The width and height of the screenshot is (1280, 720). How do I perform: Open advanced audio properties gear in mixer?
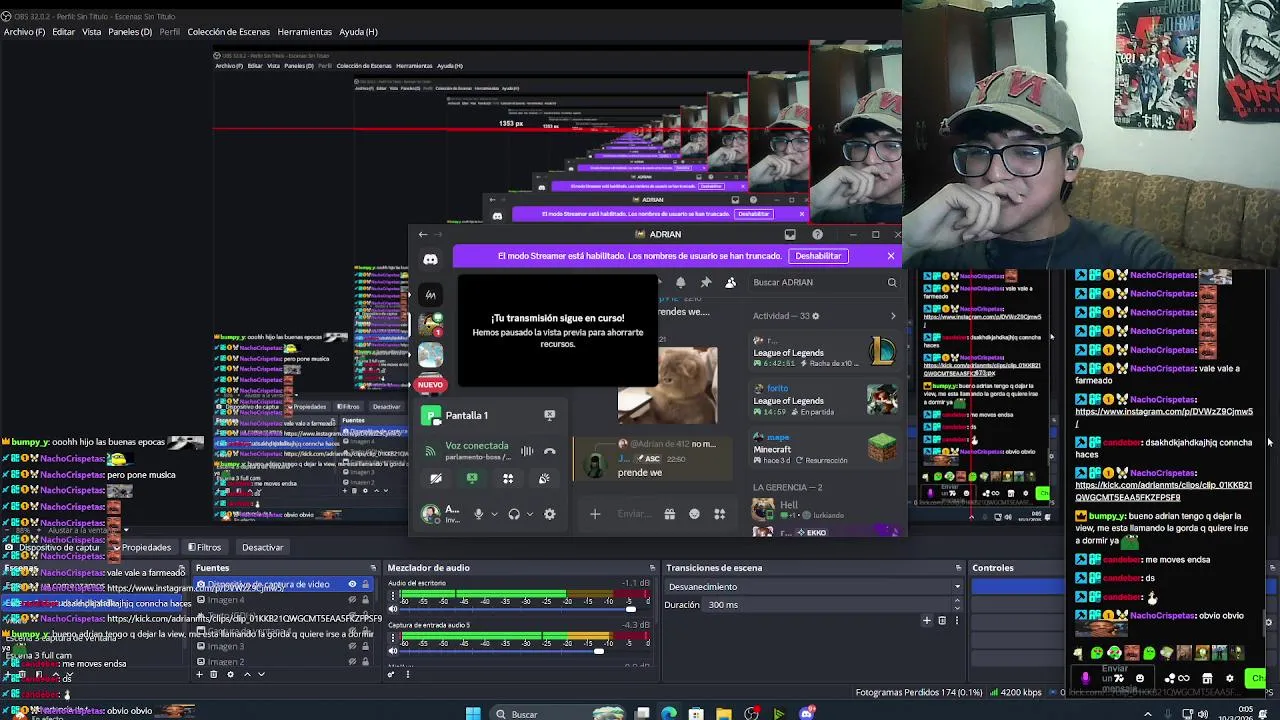pos(391,674)
